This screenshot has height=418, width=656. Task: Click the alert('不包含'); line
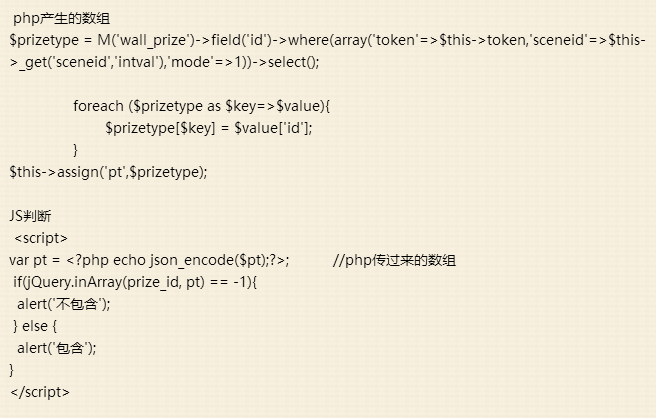tap(64, 304)
